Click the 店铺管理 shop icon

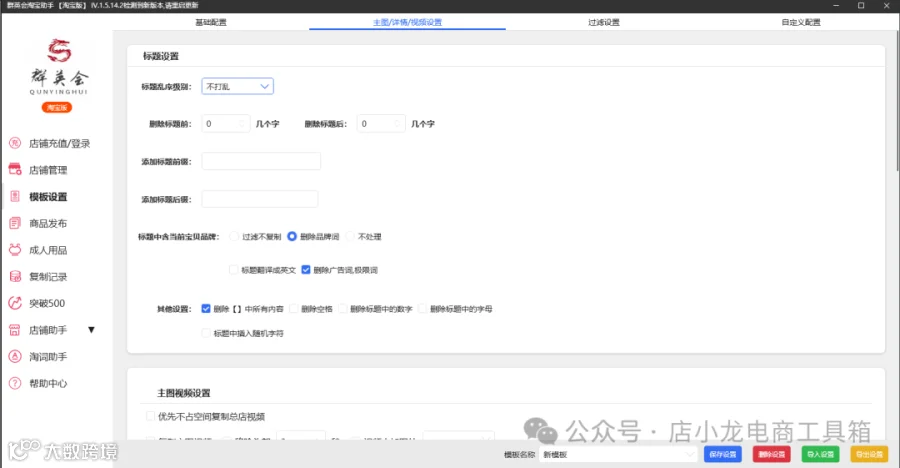tap(15, 169)
